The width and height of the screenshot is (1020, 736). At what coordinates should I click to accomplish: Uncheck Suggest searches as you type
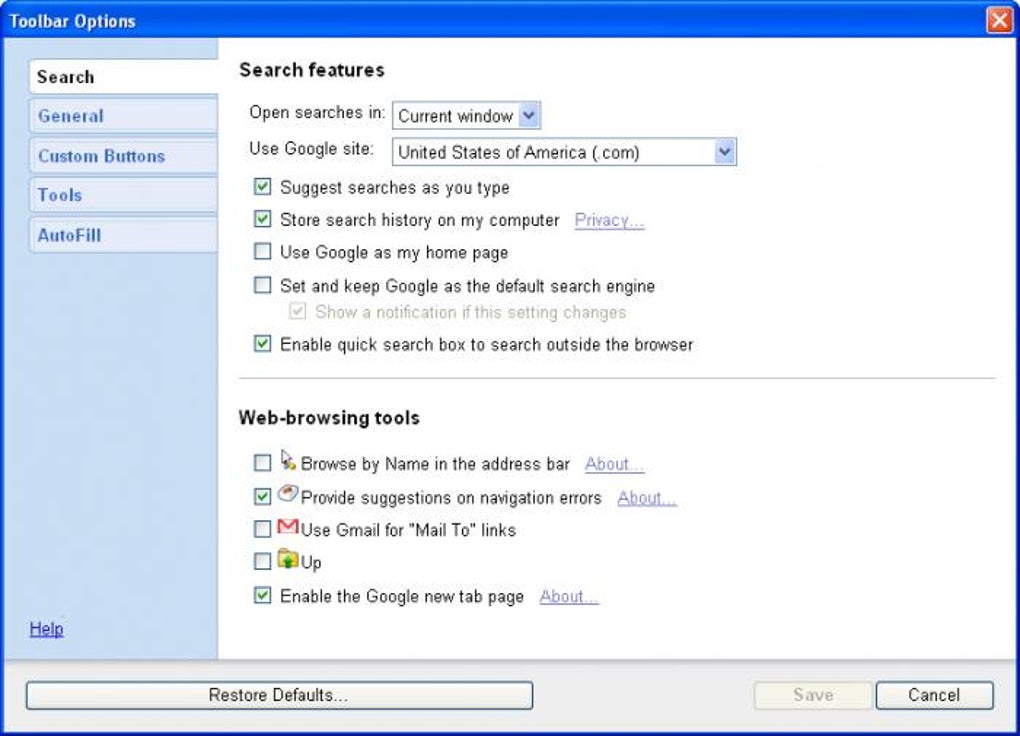pyautogui.click(x=262, y=187)
